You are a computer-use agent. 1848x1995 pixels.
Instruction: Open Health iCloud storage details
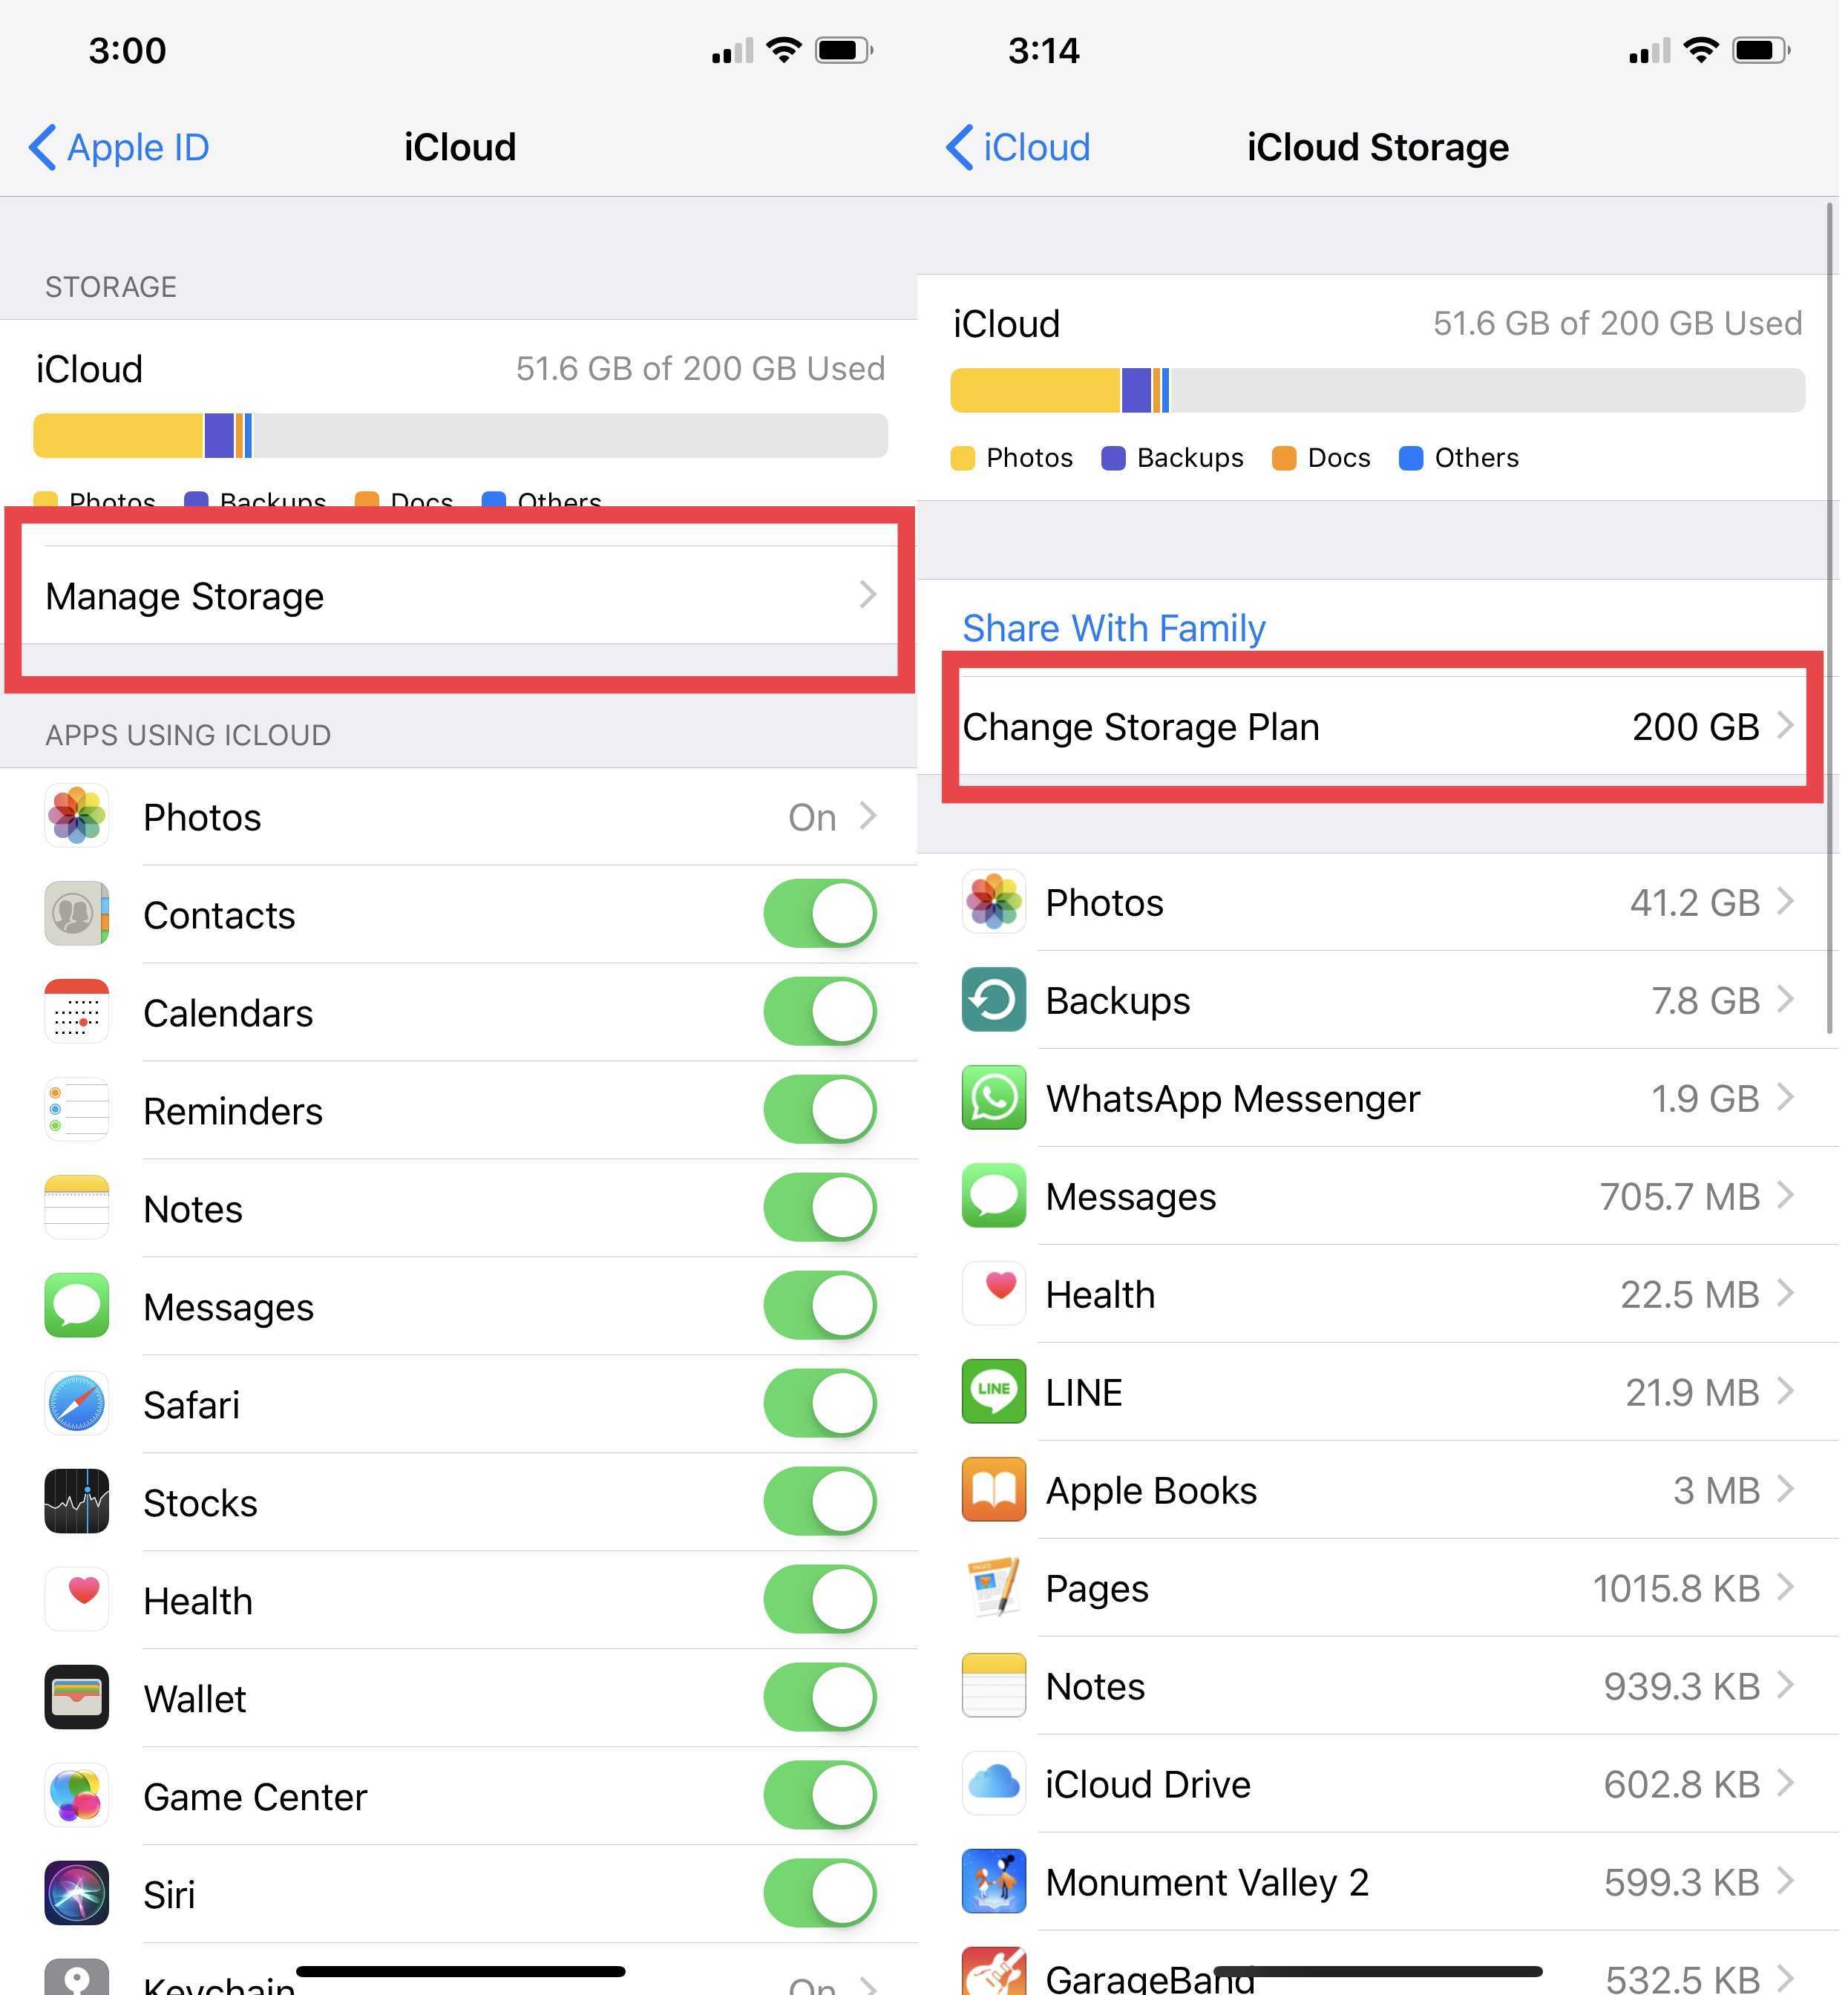pyautogui.click(x=1386, y=1294)
